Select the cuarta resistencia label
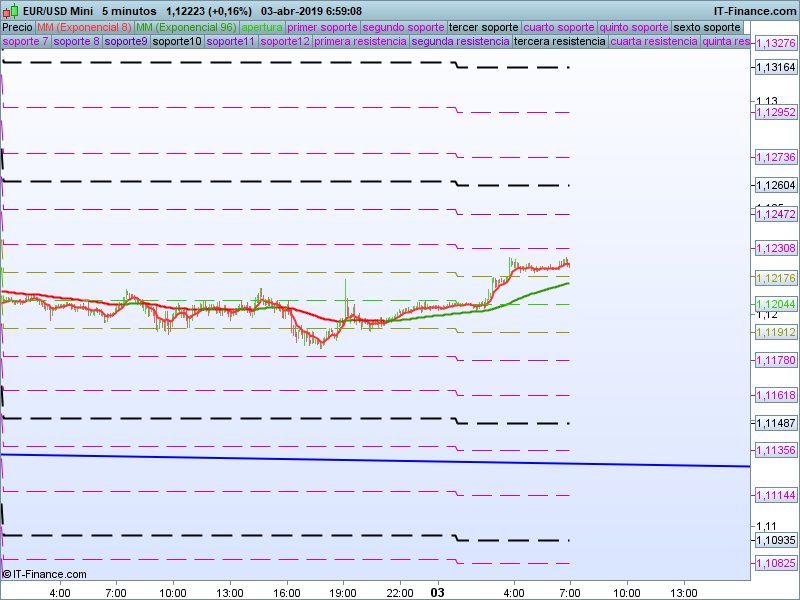800x600 pixels. (654, 42)
